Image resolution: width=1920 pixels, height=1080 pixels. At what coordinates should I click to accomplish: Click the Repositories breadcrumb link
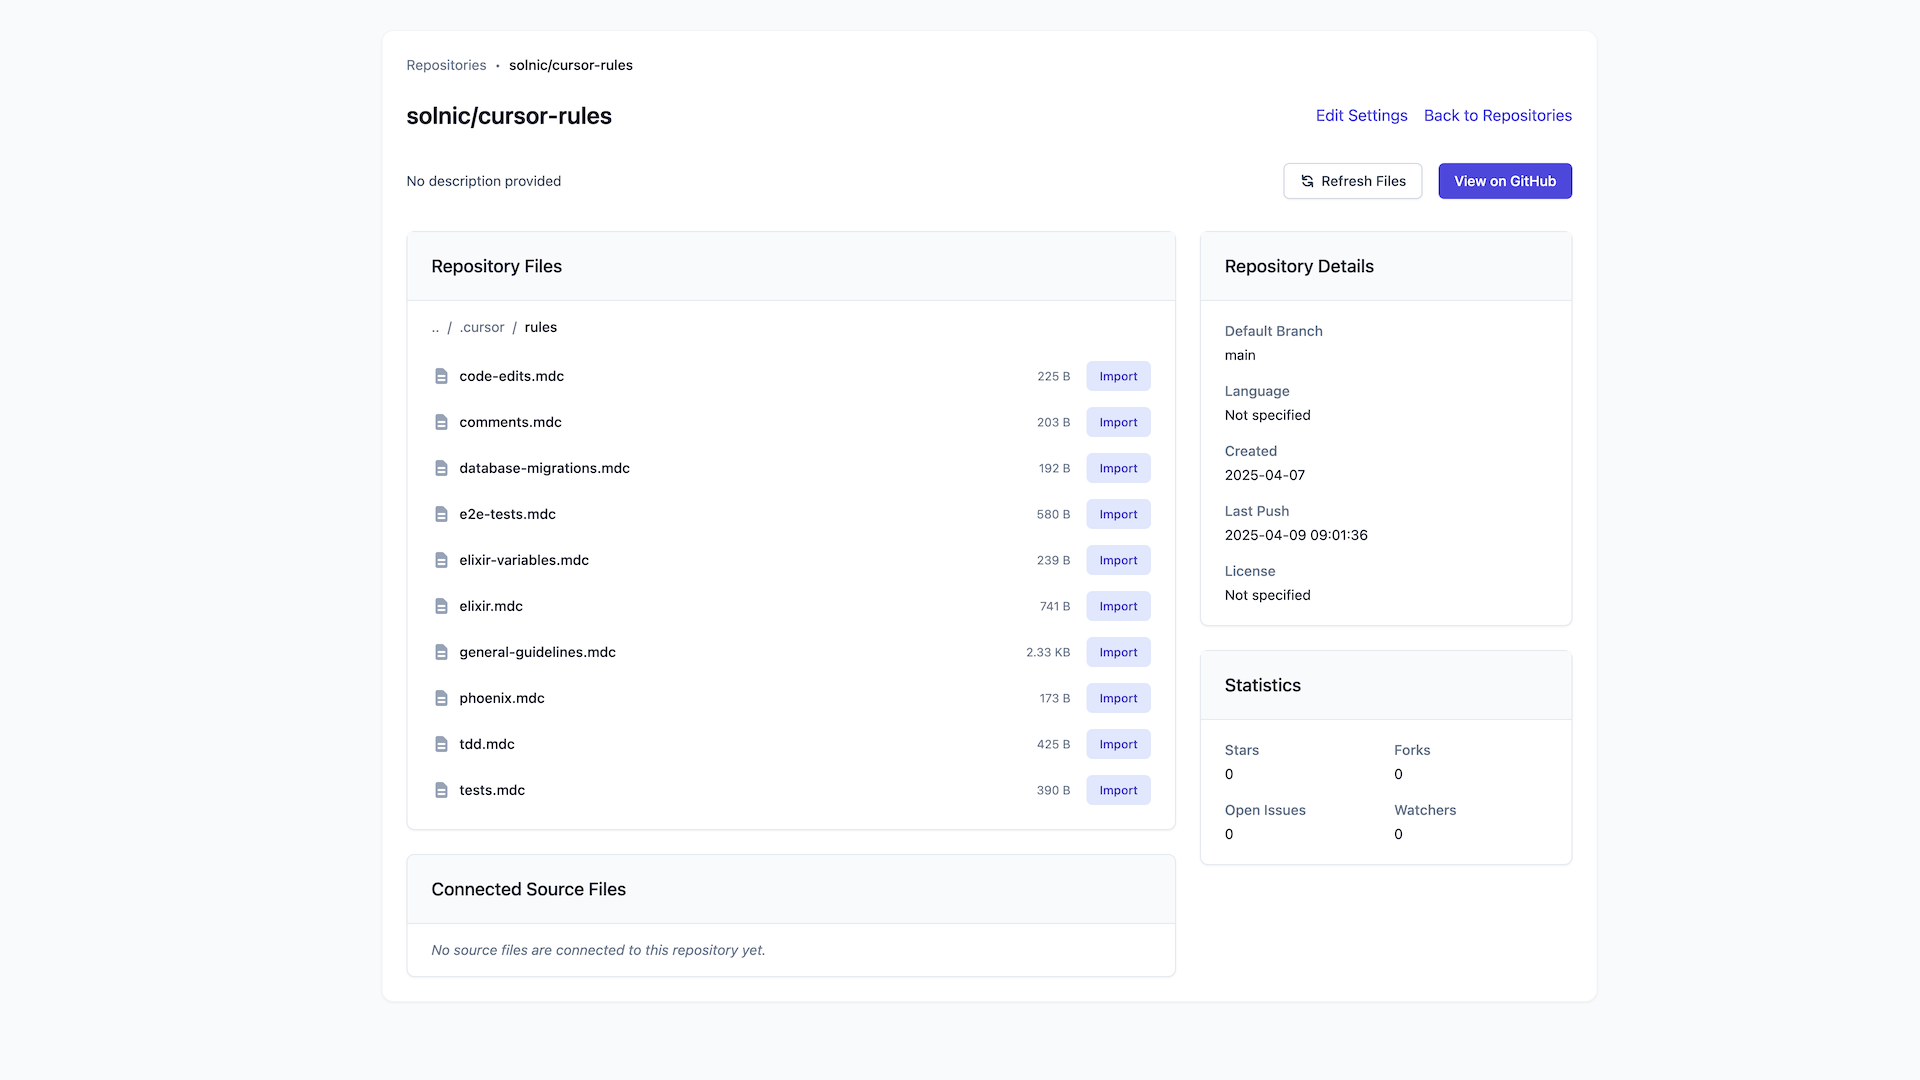point(446,65)
